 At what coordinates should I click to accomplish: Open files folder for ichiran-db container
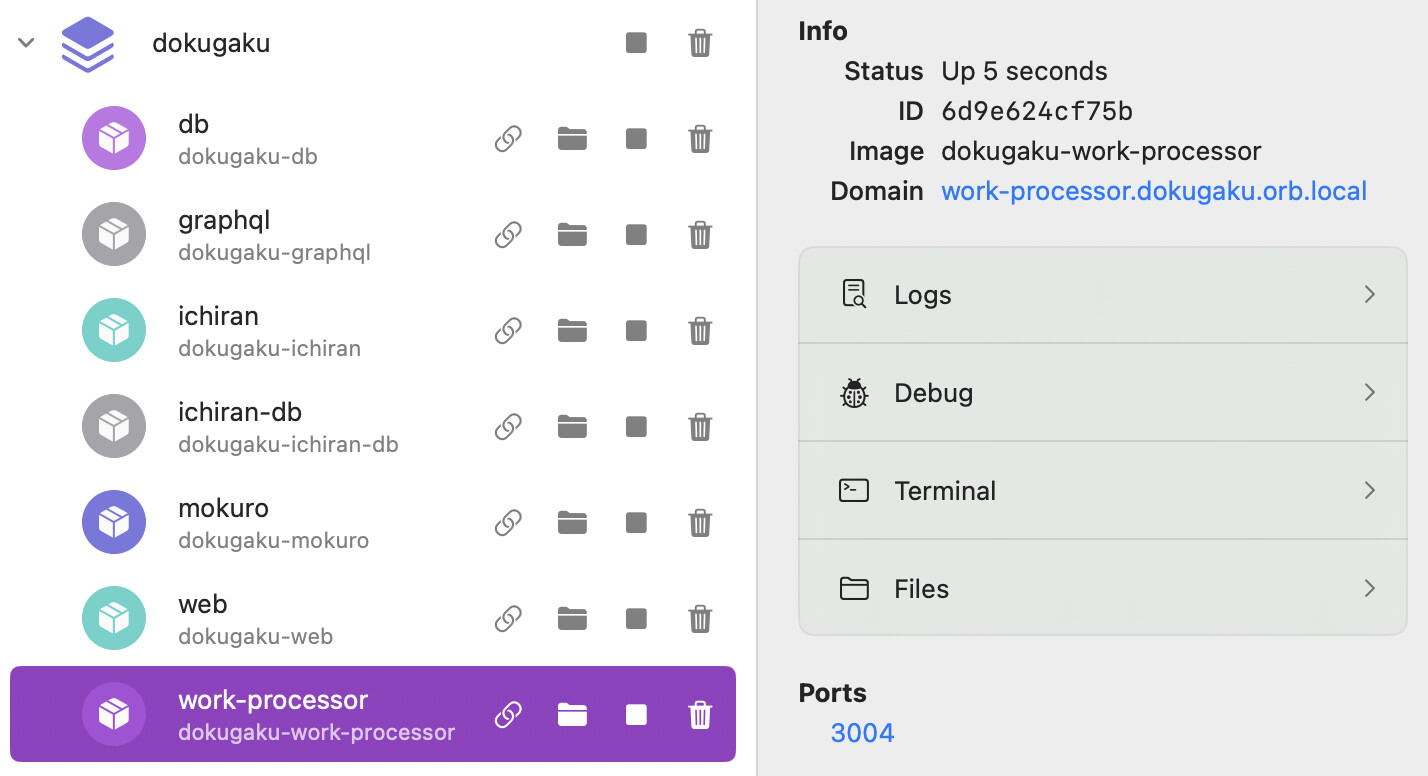click(x=572, y=426)
